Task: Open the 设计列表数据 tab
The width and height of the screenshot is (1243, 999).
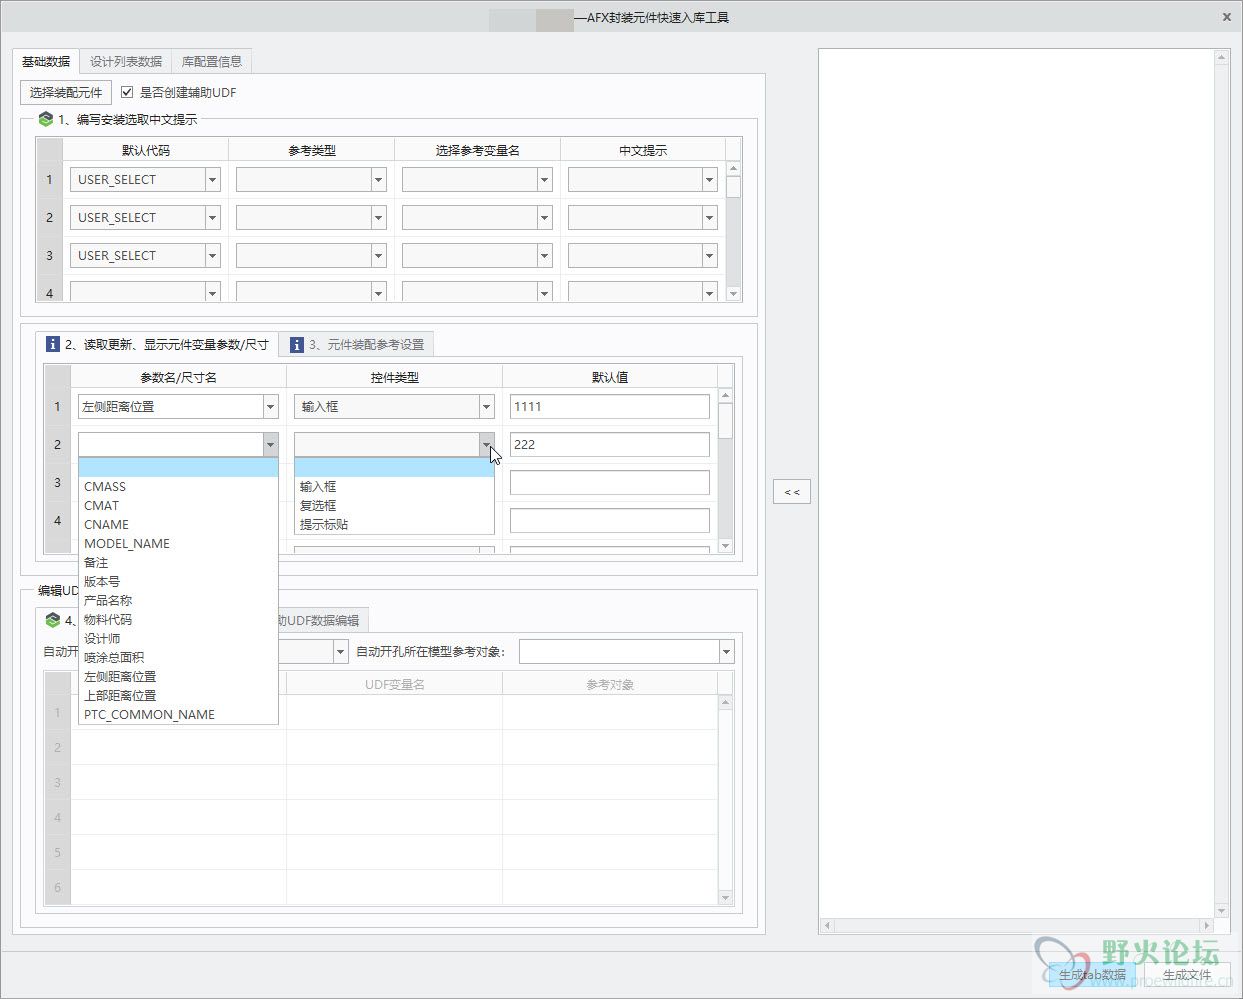Action: tap(126, 61)
